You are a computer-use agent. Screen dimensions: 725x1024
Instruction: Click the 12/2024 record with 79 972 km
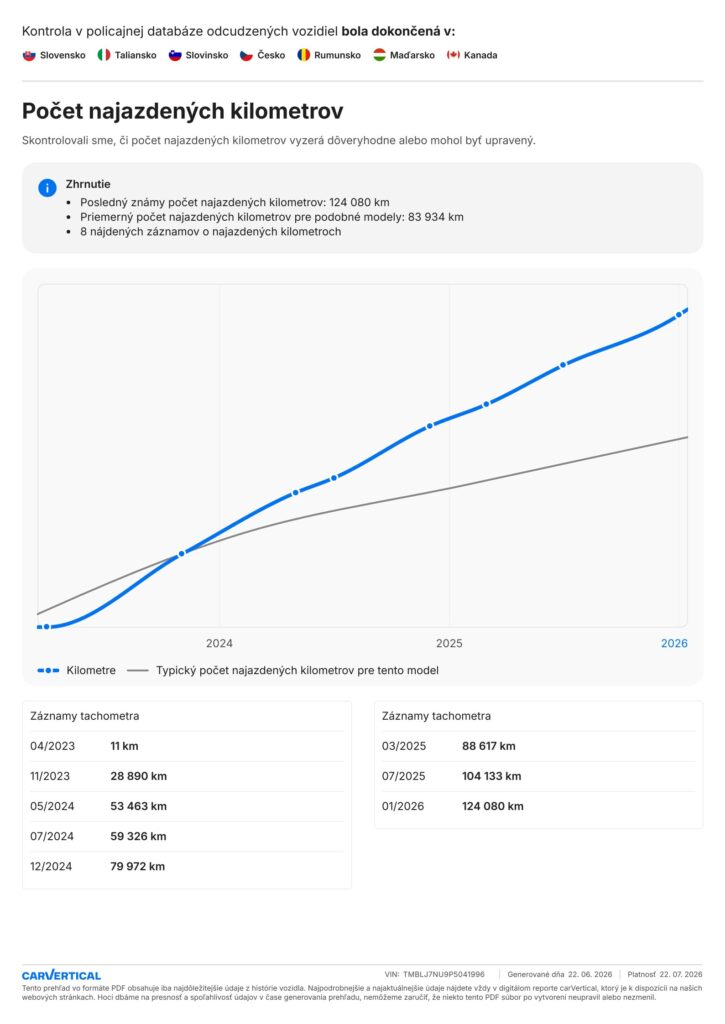187,867
